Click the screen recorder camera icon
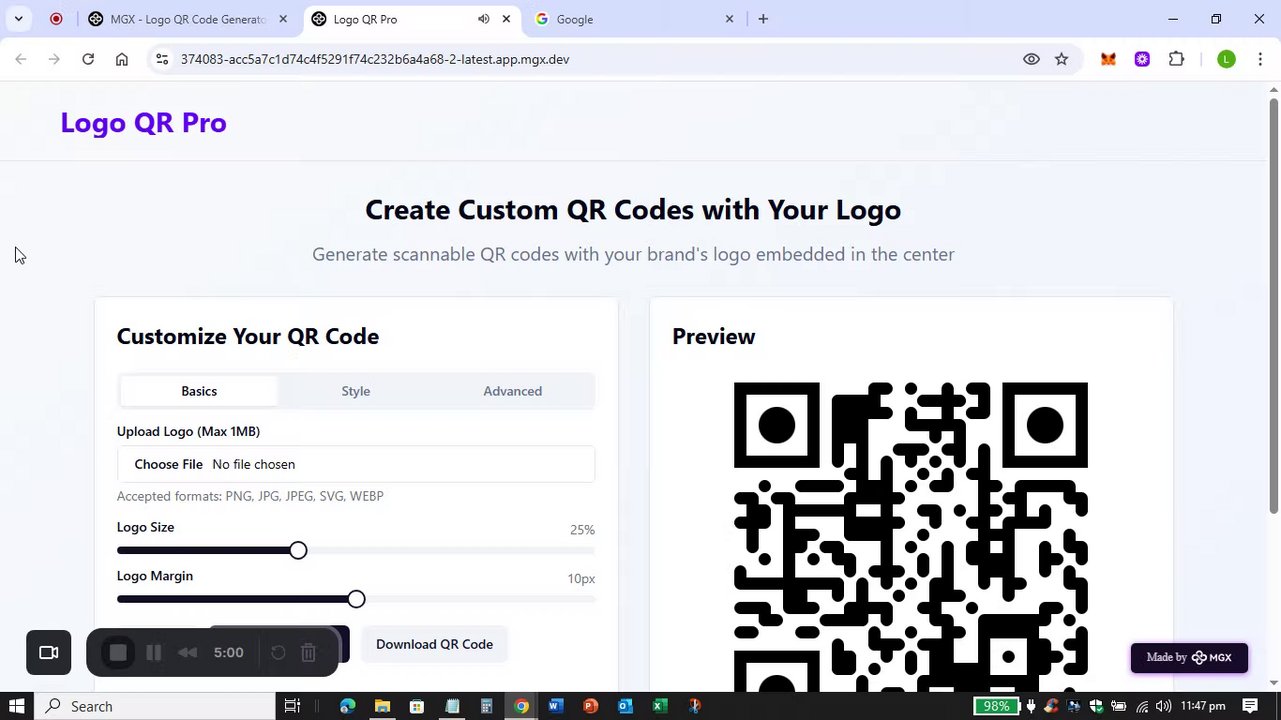1281x720 pixels. 48,653
